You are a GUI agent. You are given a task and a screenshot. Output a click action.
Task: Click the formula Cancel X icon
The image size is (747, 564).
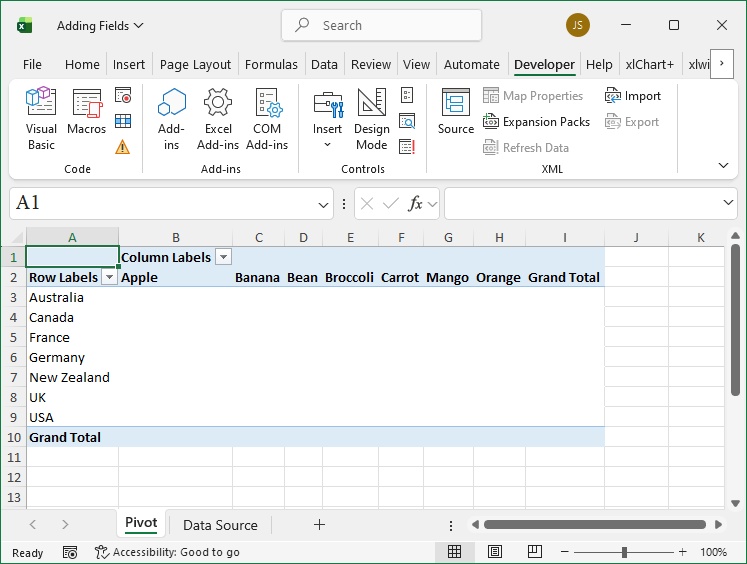tap(367, 204)
